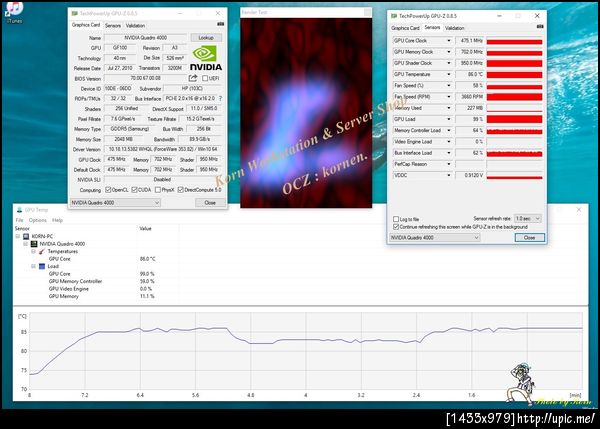The image size is (600, 429).
Task: Collapse the KORN-PC tree node
Action: click(18, 237)
